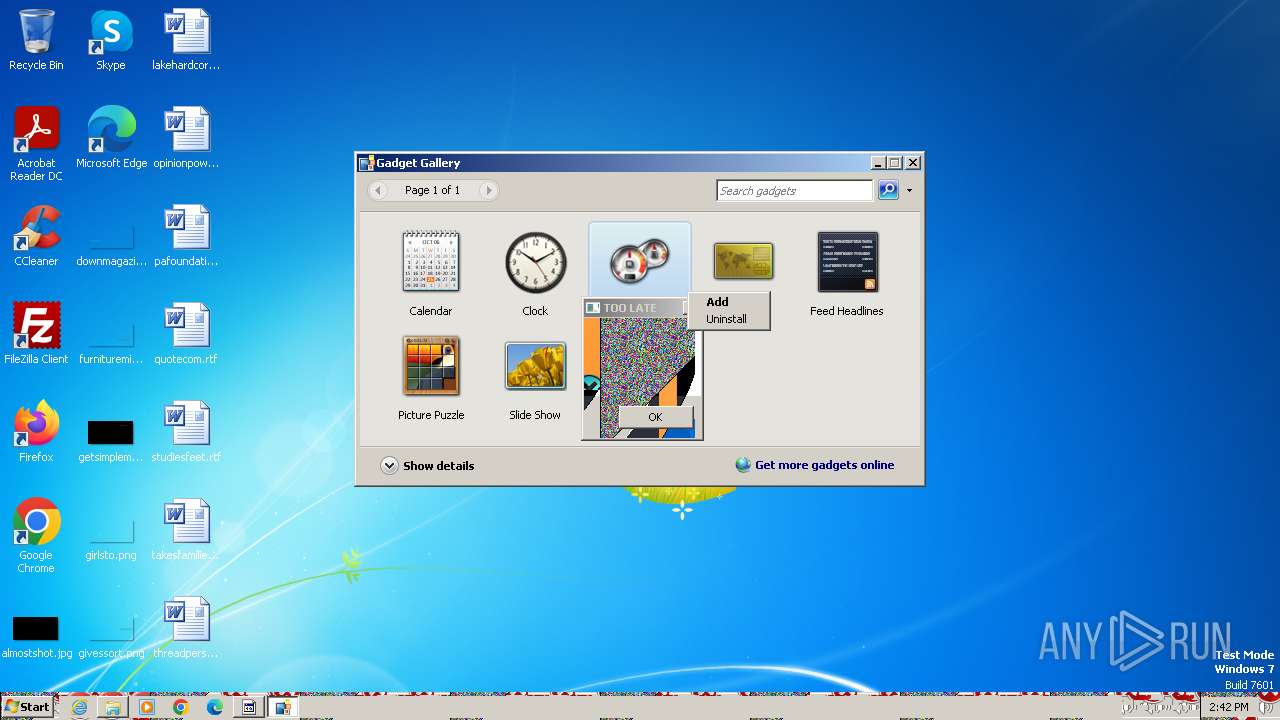Open Acrobat Reader DC shortcut

coord(36,144)
